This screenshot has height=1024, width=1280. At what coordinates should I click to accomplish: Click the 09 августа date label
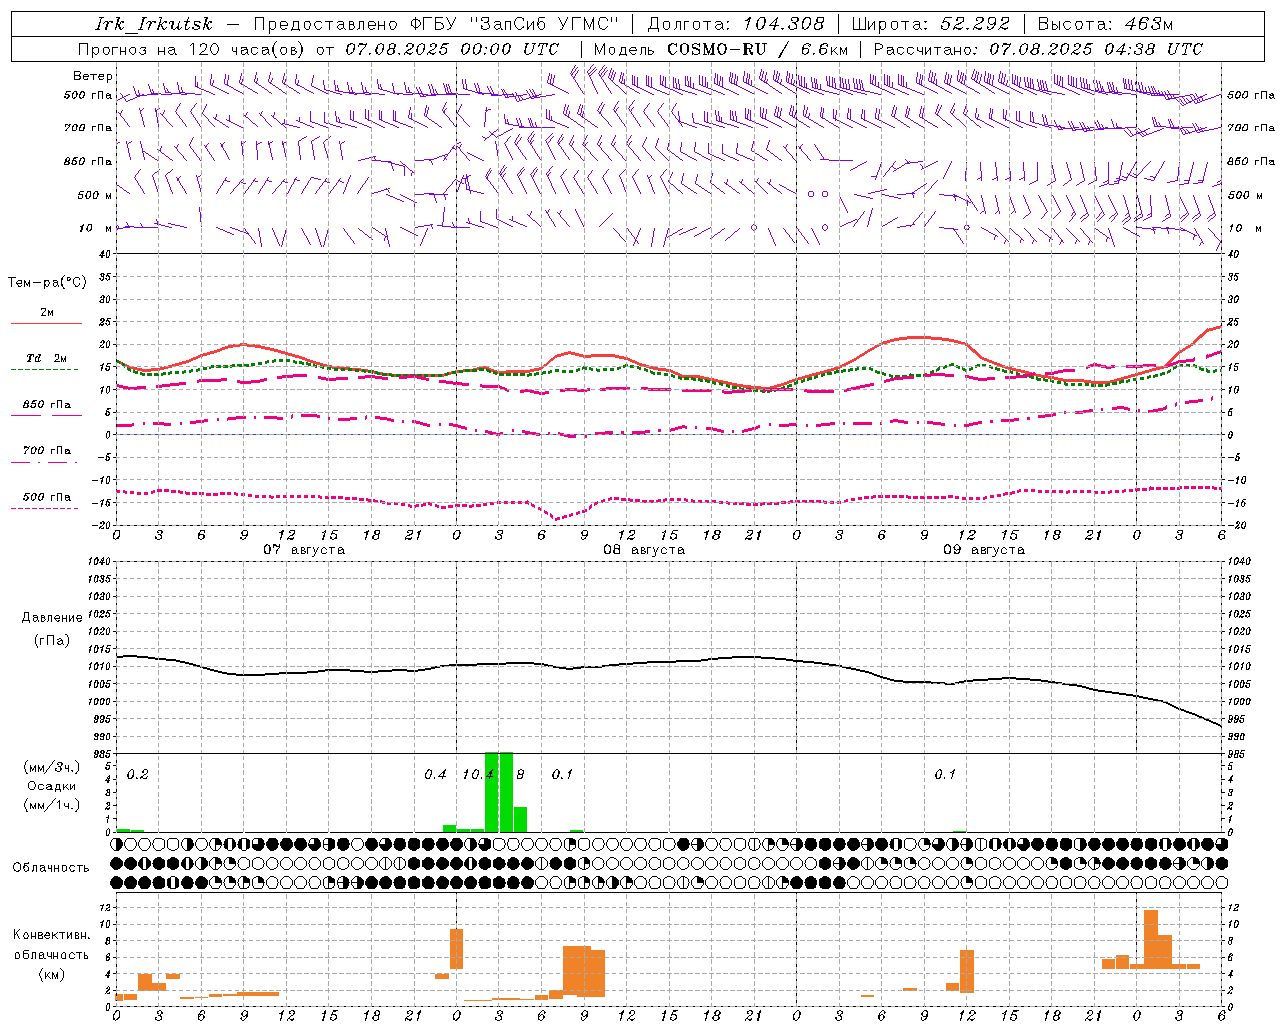(984, 550)
